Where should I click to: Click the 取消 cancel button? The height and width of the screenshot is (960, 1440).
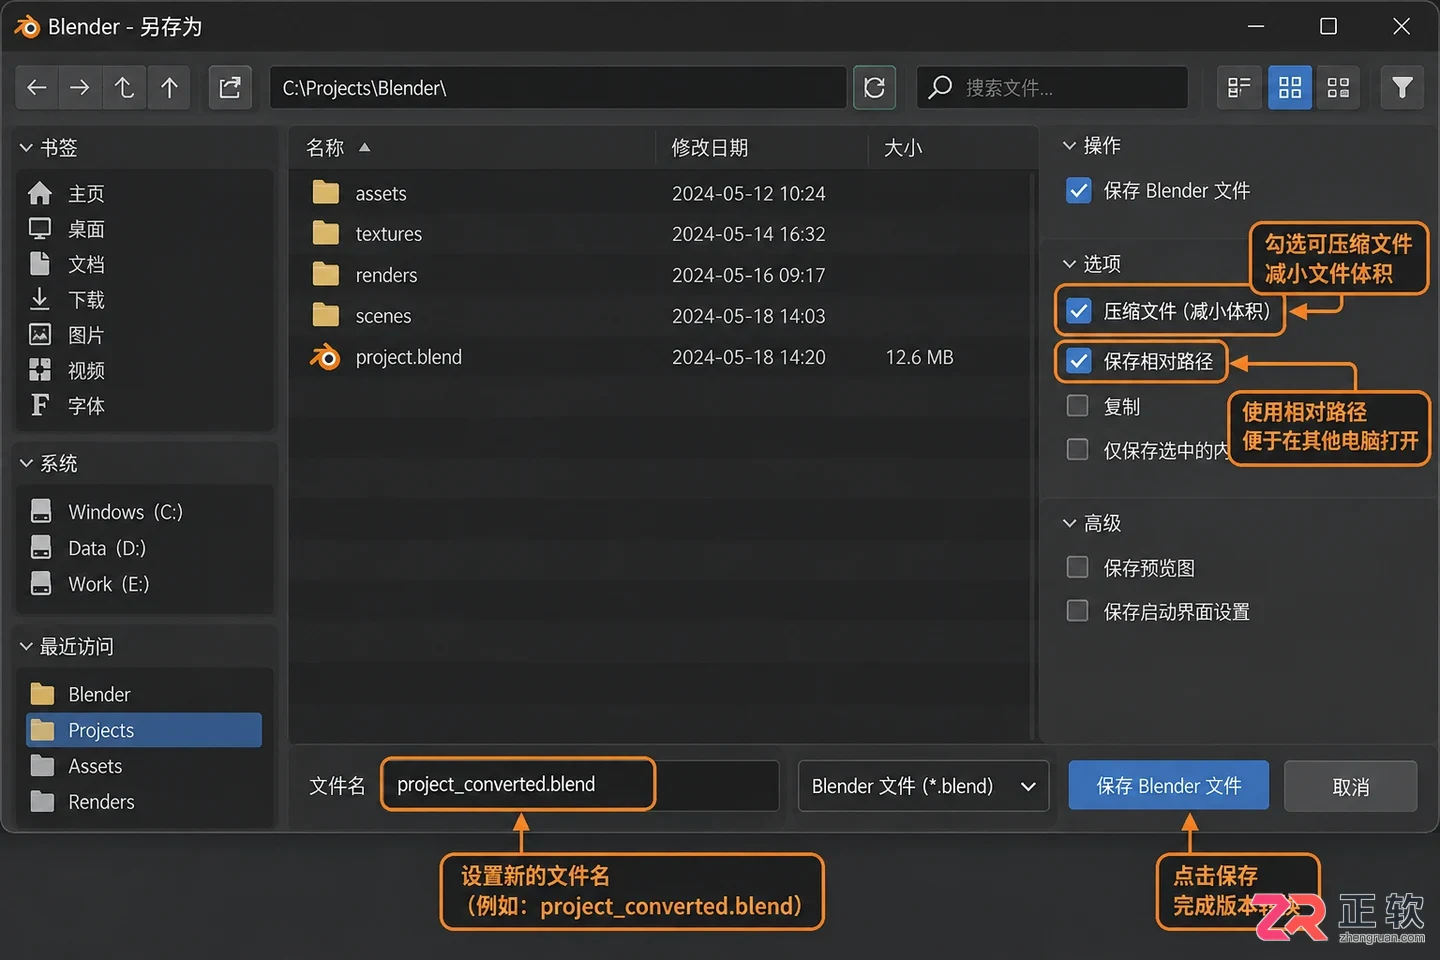pos(1351,787)
